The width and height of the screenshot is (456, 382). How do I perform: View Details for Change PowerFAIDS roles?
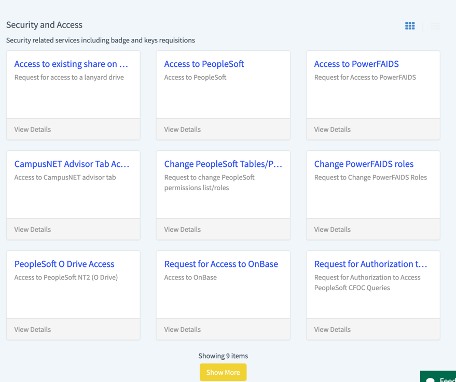[332, 229]
